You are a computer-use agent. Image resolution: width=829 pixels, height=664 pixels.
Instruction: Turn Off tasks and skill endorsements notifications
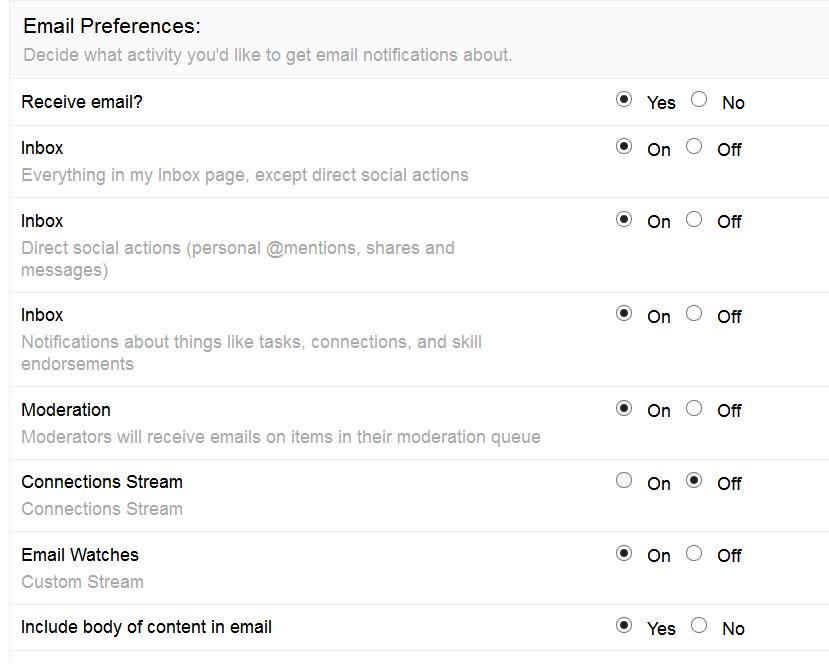(x=694, y=313)
